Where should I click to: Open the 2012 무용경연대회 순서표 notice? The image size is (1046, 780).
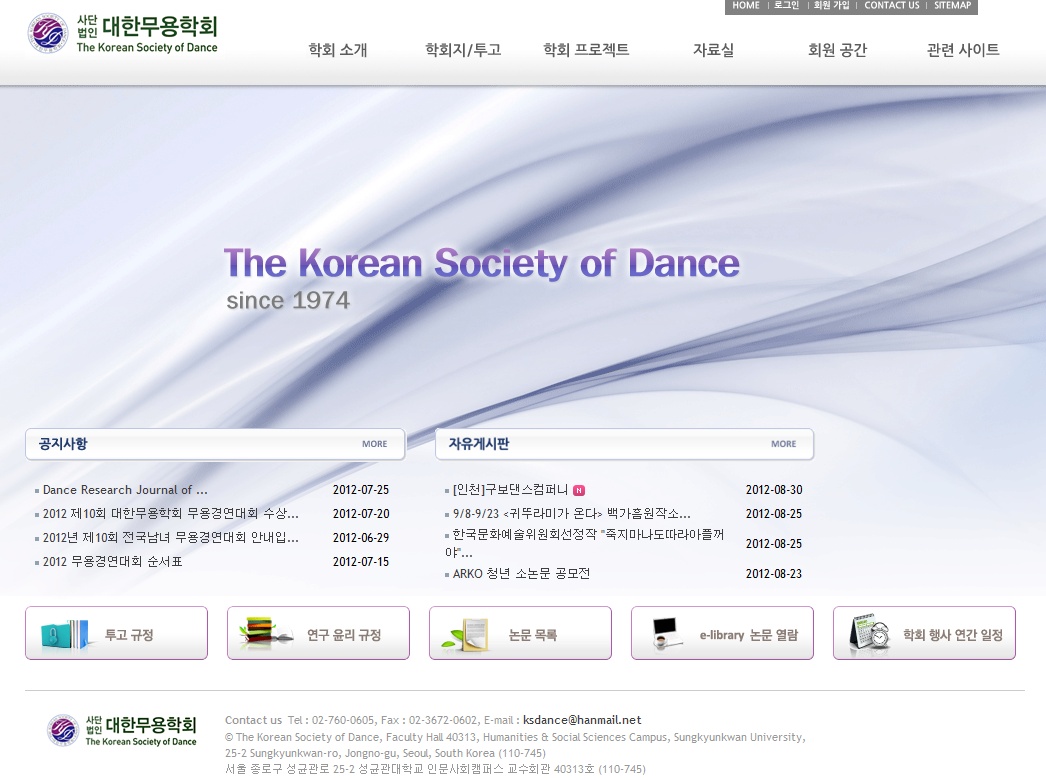pyautogui.click(x=113, y=562)
